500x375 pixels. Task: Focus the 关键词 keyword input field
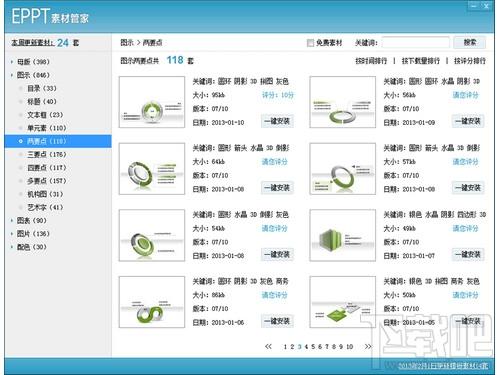pos(416,43)
